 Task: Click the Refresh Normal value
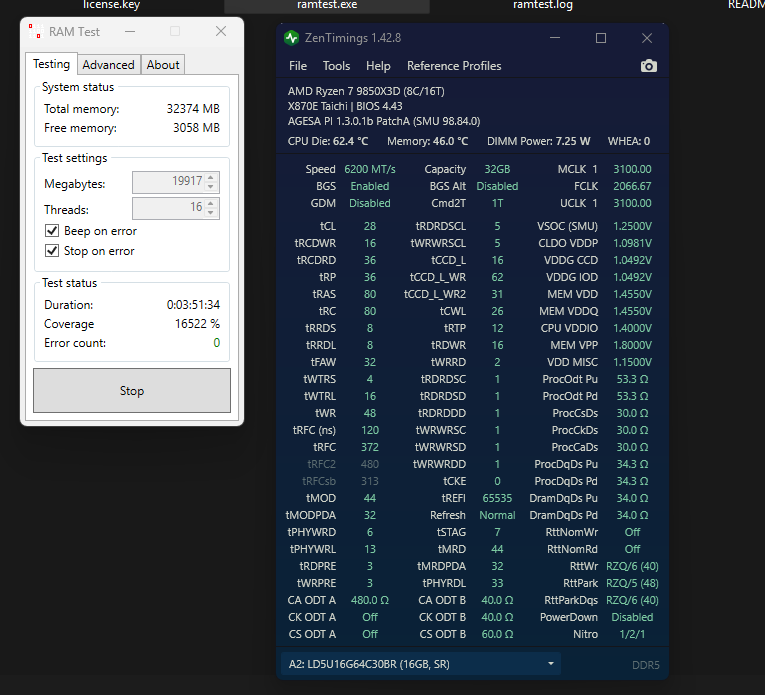pos(497,515)
